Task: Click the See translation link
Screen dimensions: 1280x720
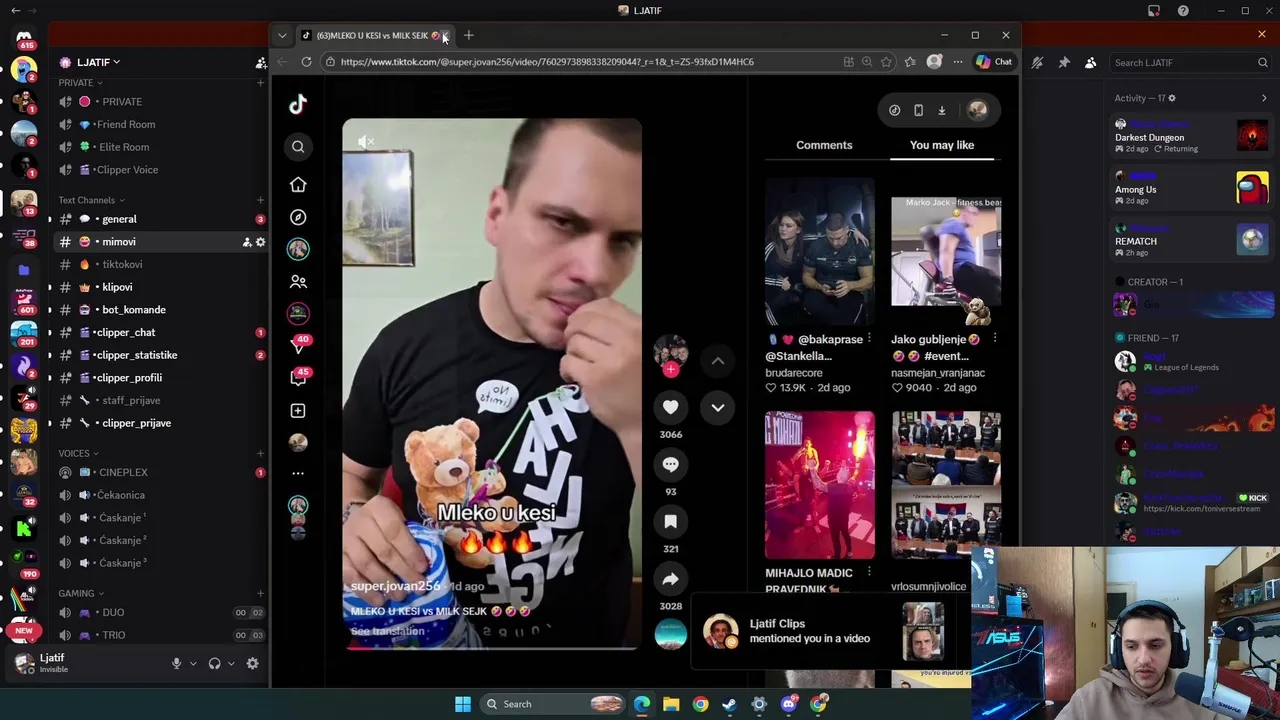Action: 387,631
